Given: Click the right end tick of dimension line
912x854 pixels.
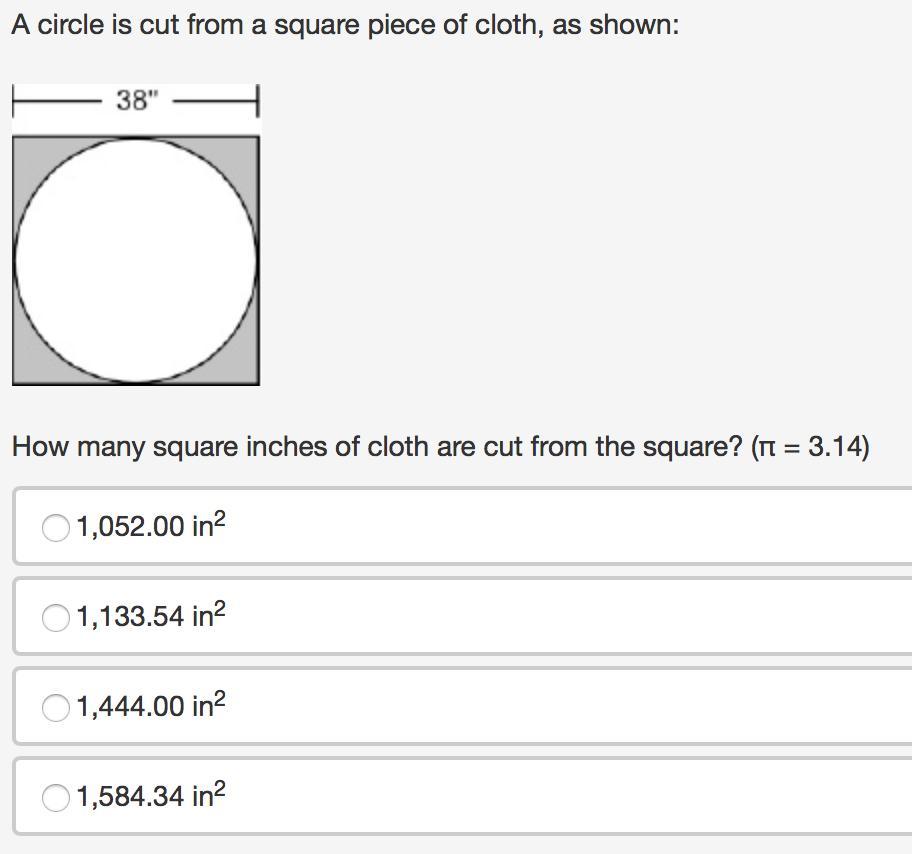Looking at the screenshot, I should pos(258,101).
